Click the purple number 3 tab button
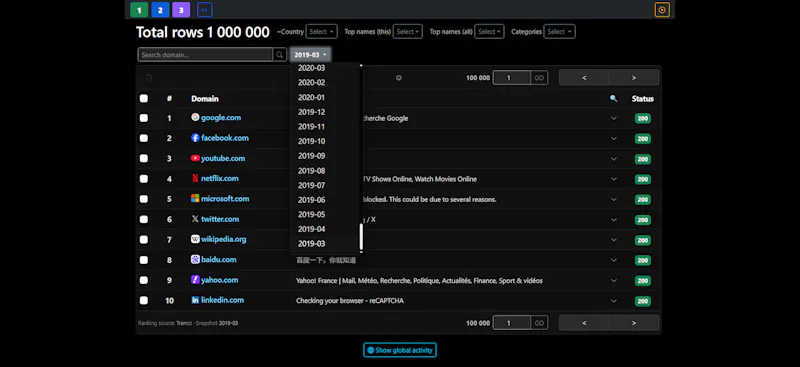The image size is (800, 367). [181, 9]
